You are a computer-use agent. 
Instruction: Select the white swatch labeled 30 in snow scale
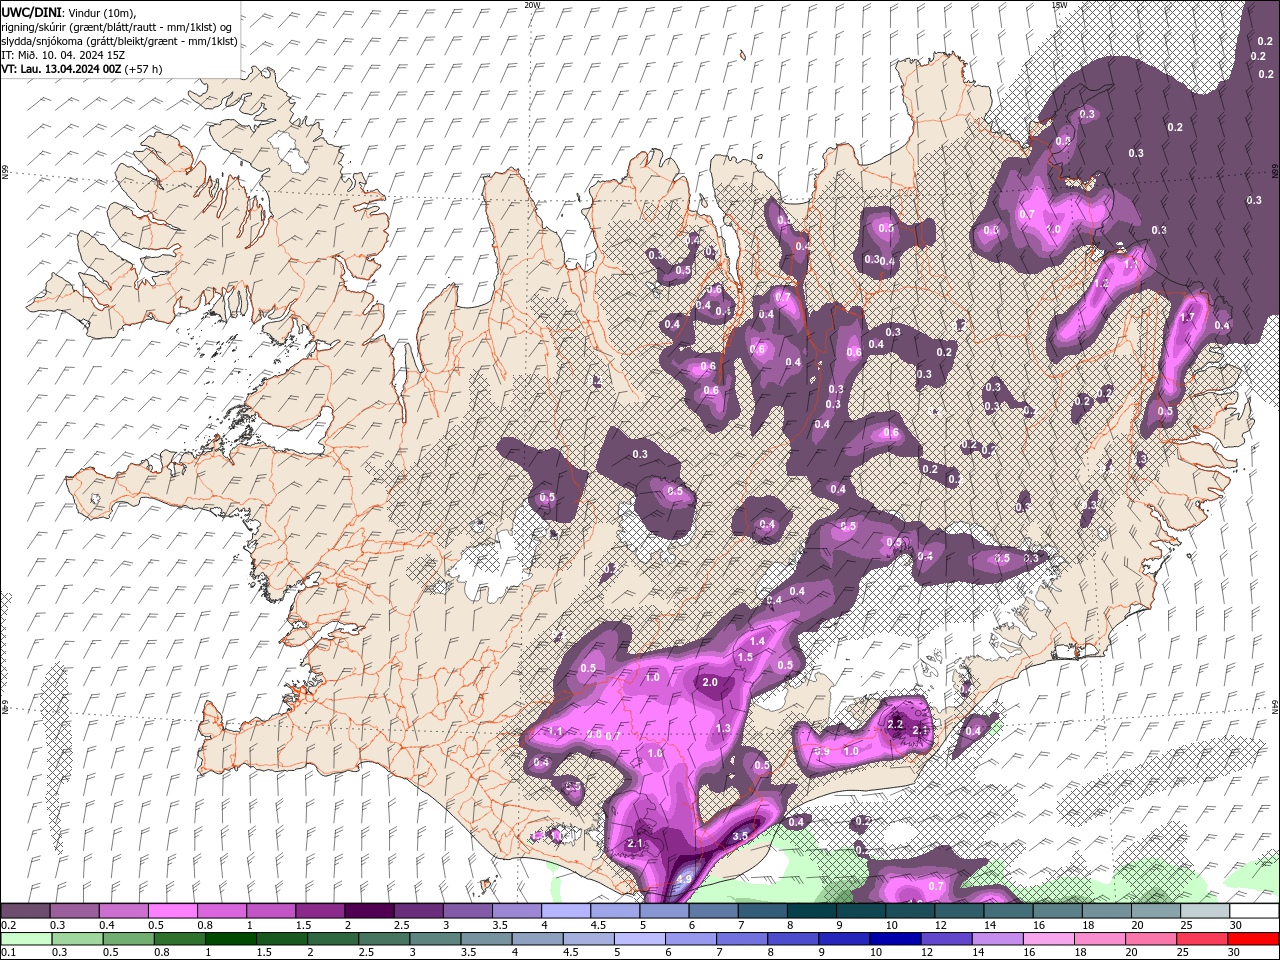1254,911
